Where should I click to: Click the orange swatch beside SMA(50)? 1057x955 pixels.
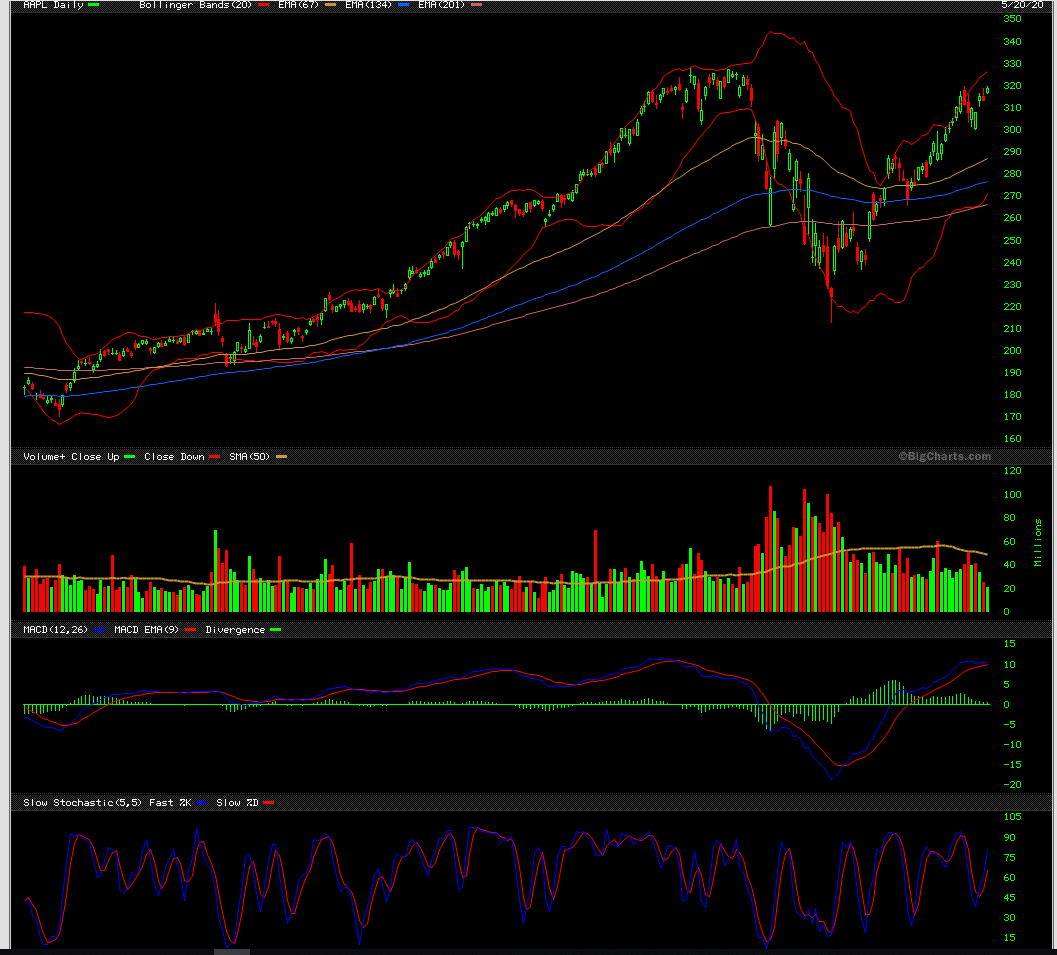pos(281,457)
